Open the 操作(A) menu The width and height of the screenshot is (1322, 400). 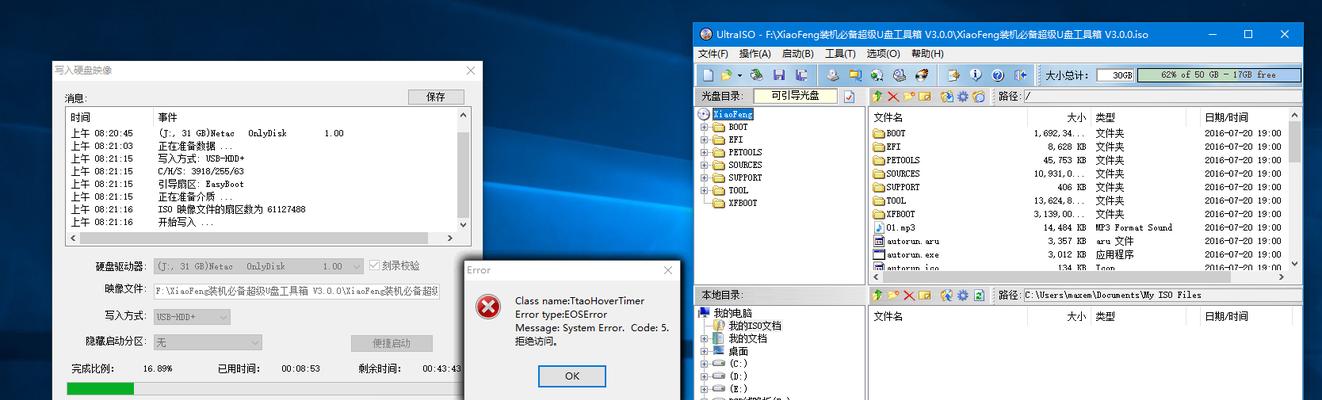[756, 54]
